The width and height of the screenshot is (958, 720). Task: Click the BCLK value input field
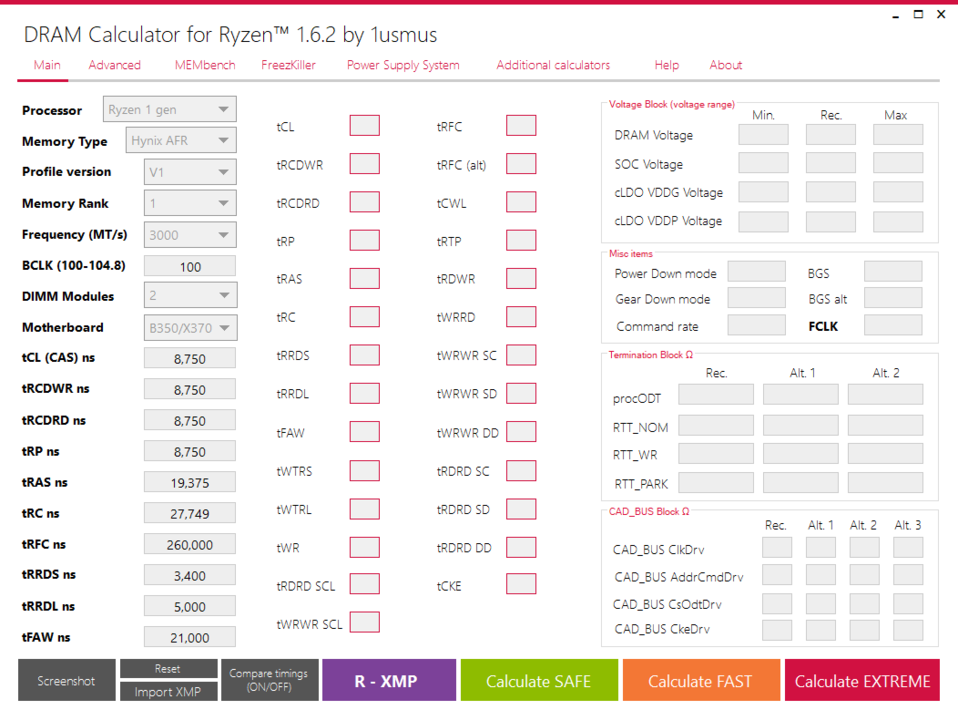click(190, 267)
